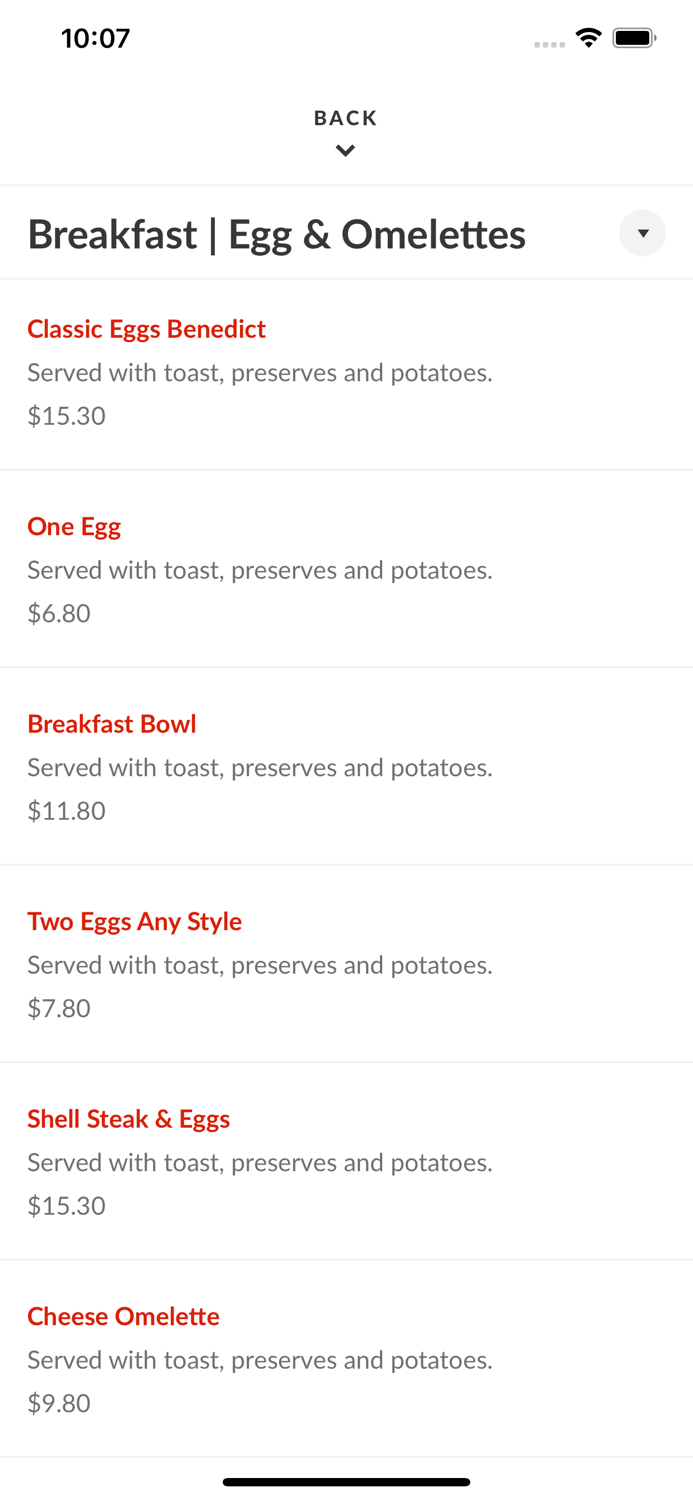Image resolution: width=693 pixels, height=1500 pixels.
Task: Choose the Breakfast Bowl item
Action: click(112, 724)
